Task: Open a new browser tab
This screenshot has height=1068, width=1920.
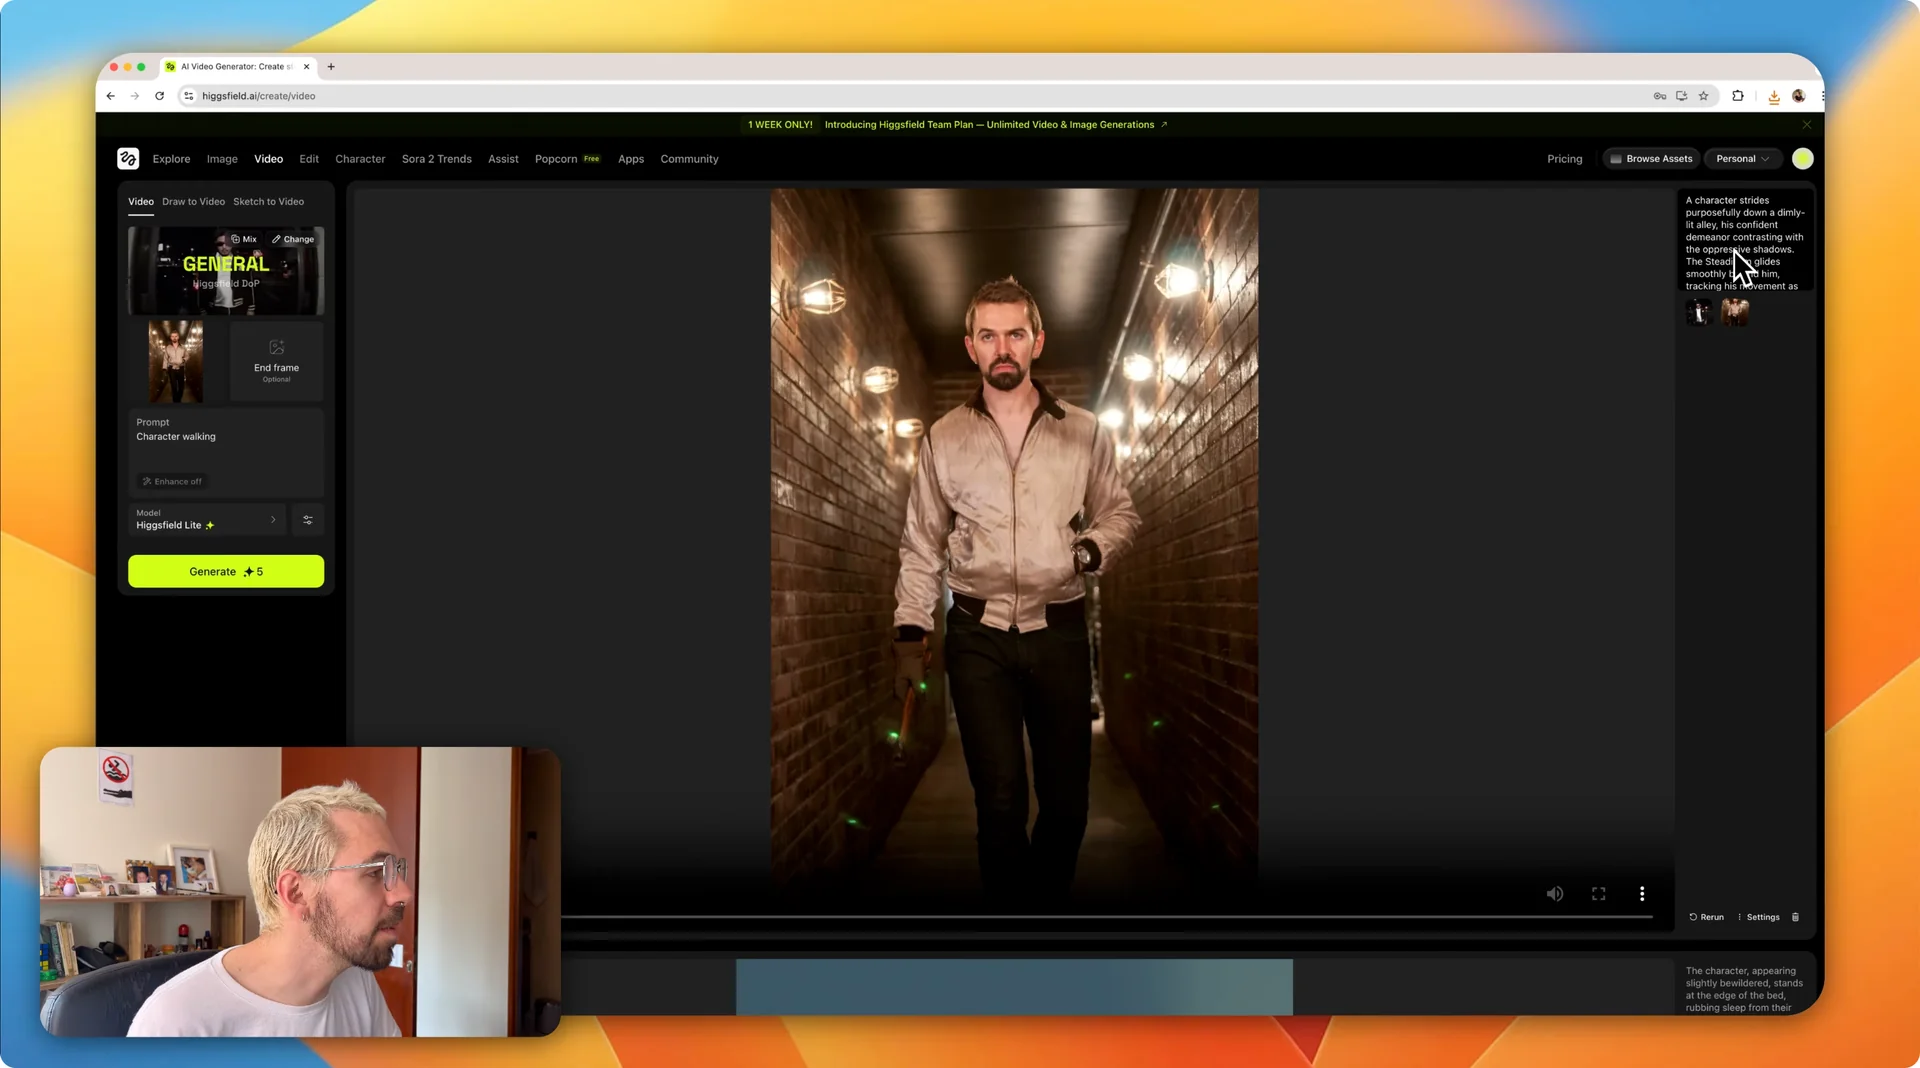Action: coord(331,67)
